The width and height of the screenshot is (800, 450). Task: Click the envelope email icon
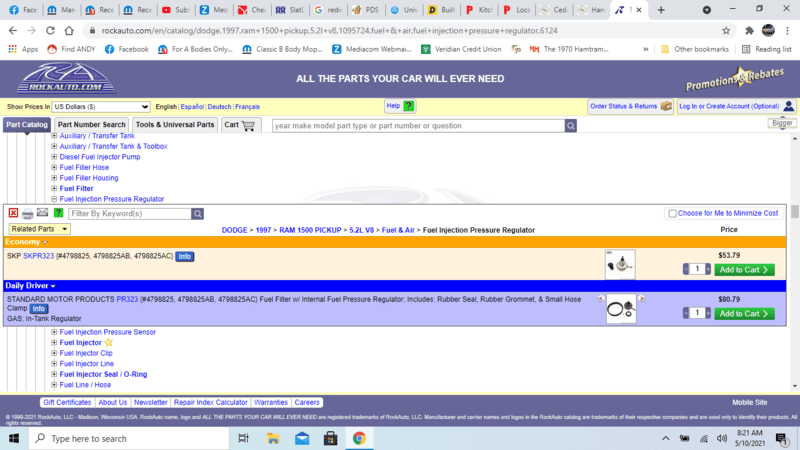click(x=42, y=213)
